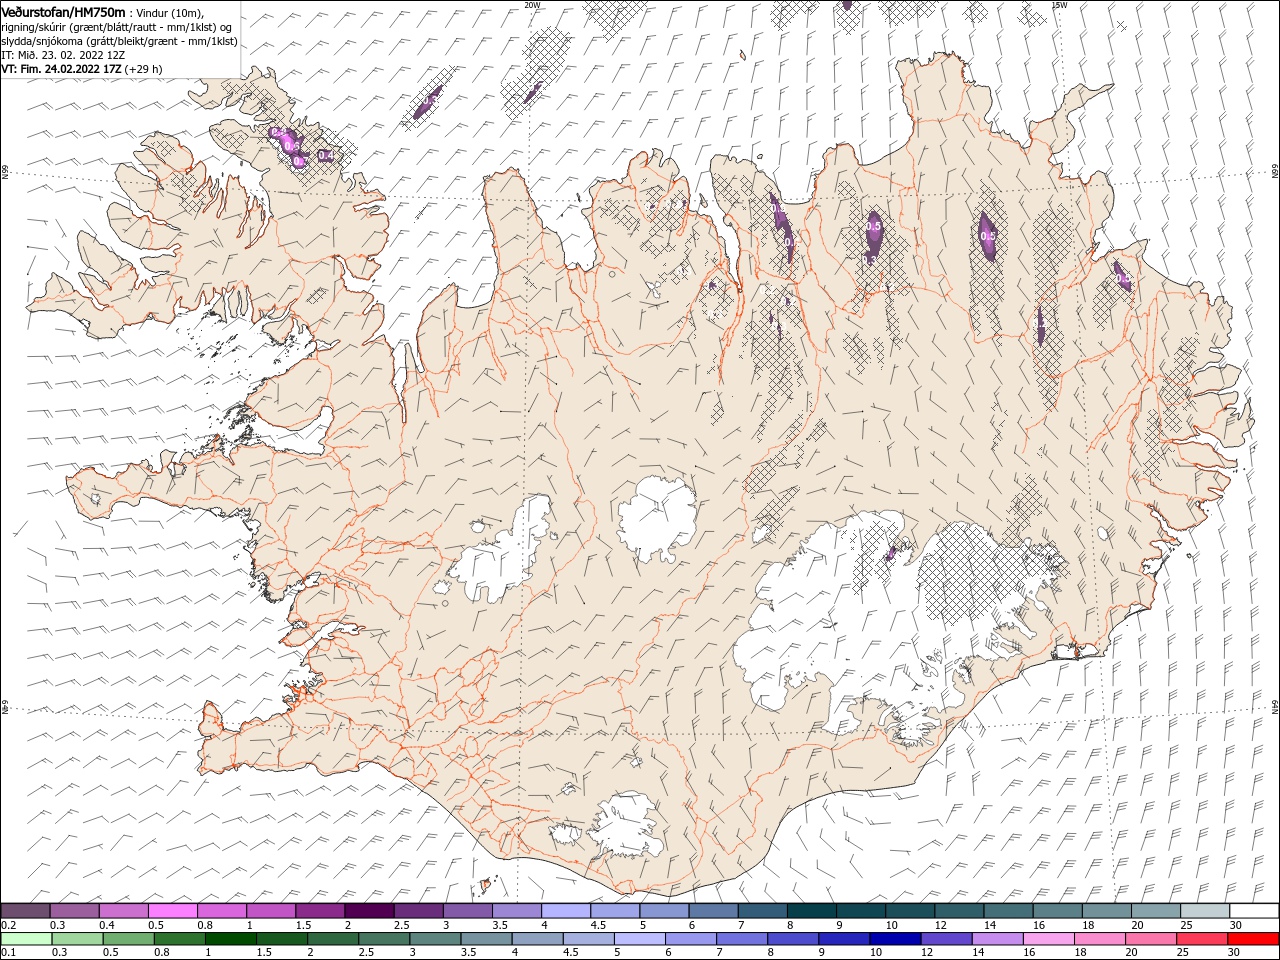Image resolution: width=1280 pixels, height=960 pixels.
Task: Click the navy blue swatch between 10 and 12
Action: pos(895,939)
